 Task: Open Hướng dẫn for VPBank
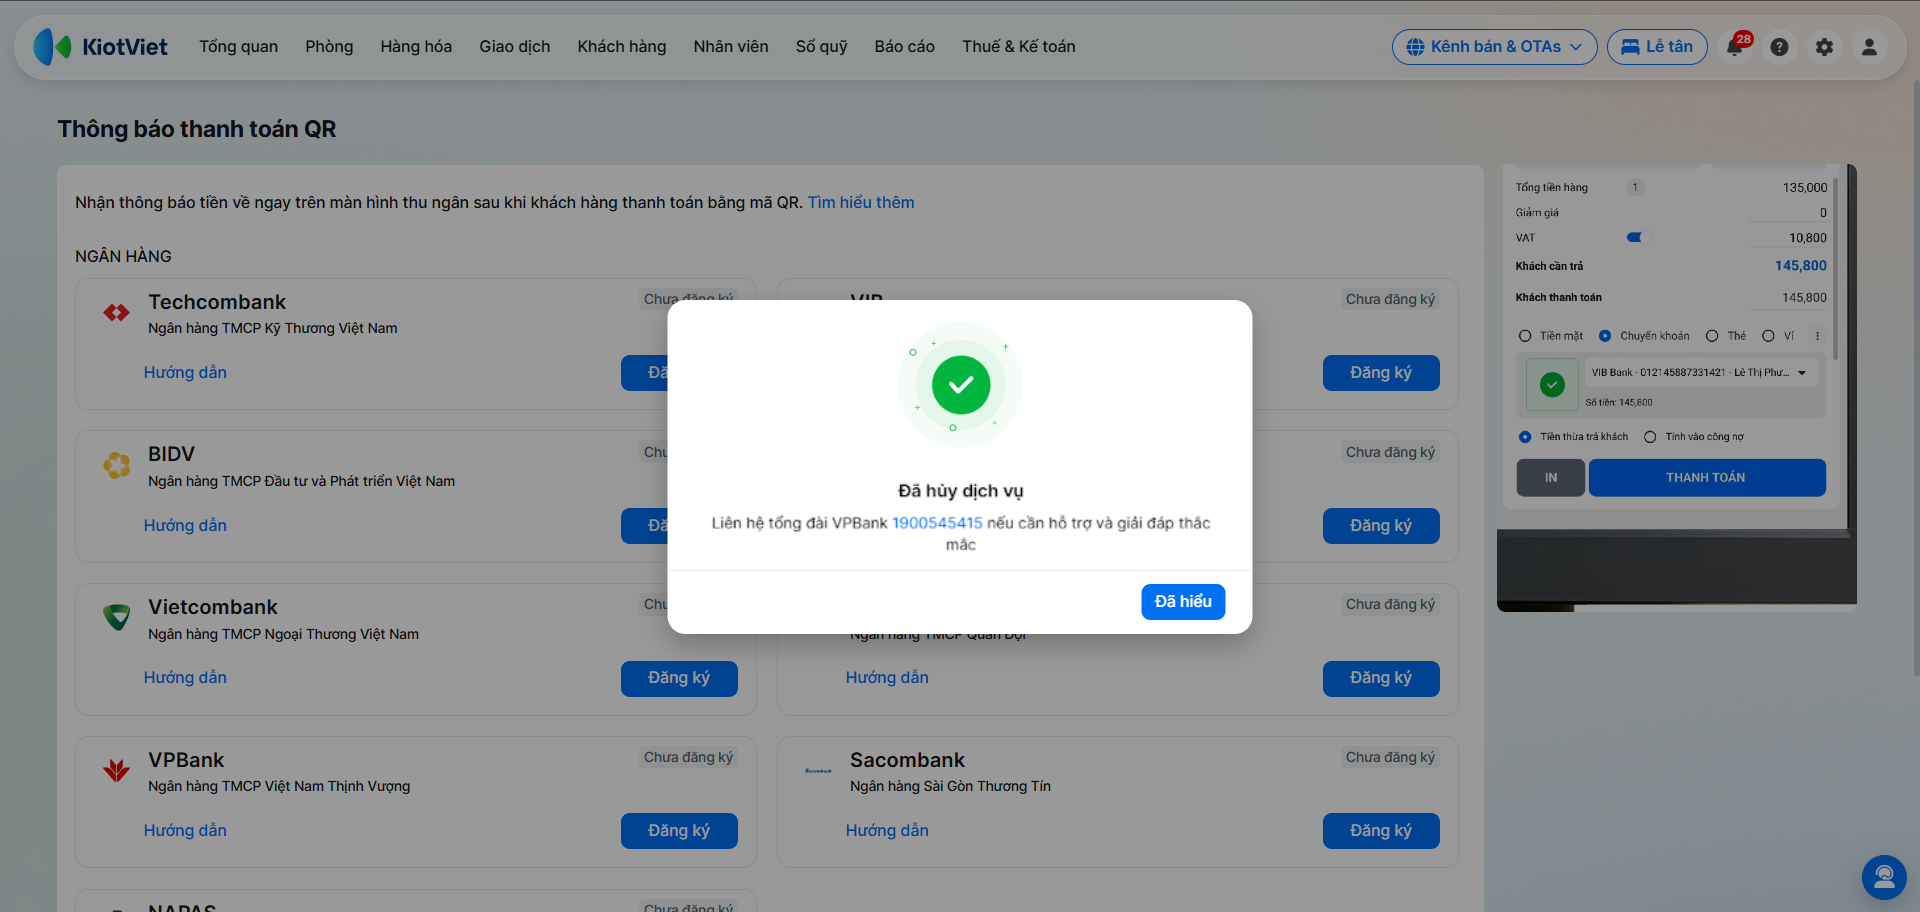click(x=185, y=831)
